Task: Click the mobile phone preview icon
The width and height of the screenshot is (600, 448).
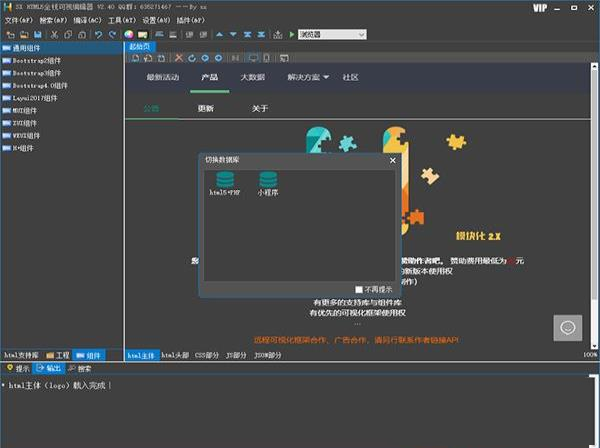Action: 266,58
